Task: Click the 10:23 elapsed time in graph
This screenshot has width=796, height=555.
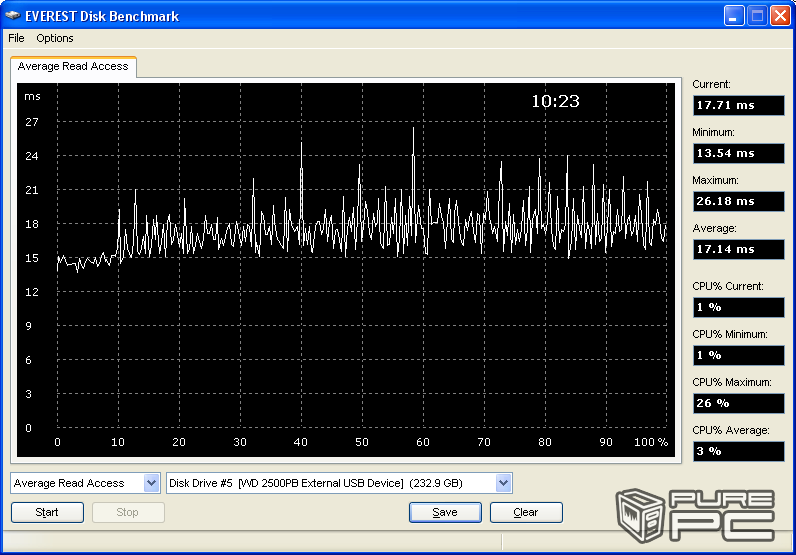Action: (555, 101)
